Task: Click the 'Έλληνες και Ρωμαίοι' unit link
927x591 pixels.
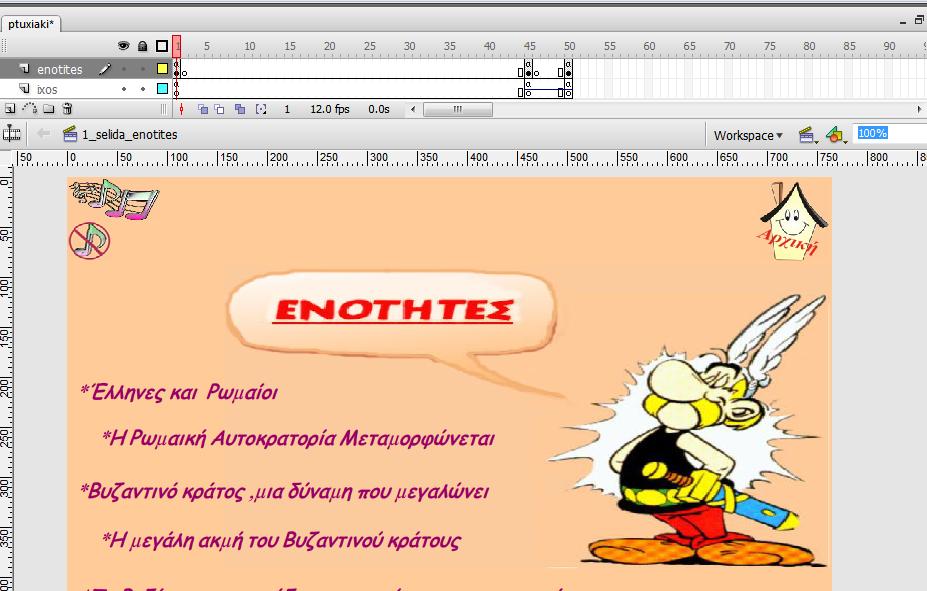Action: pos(179,392)
